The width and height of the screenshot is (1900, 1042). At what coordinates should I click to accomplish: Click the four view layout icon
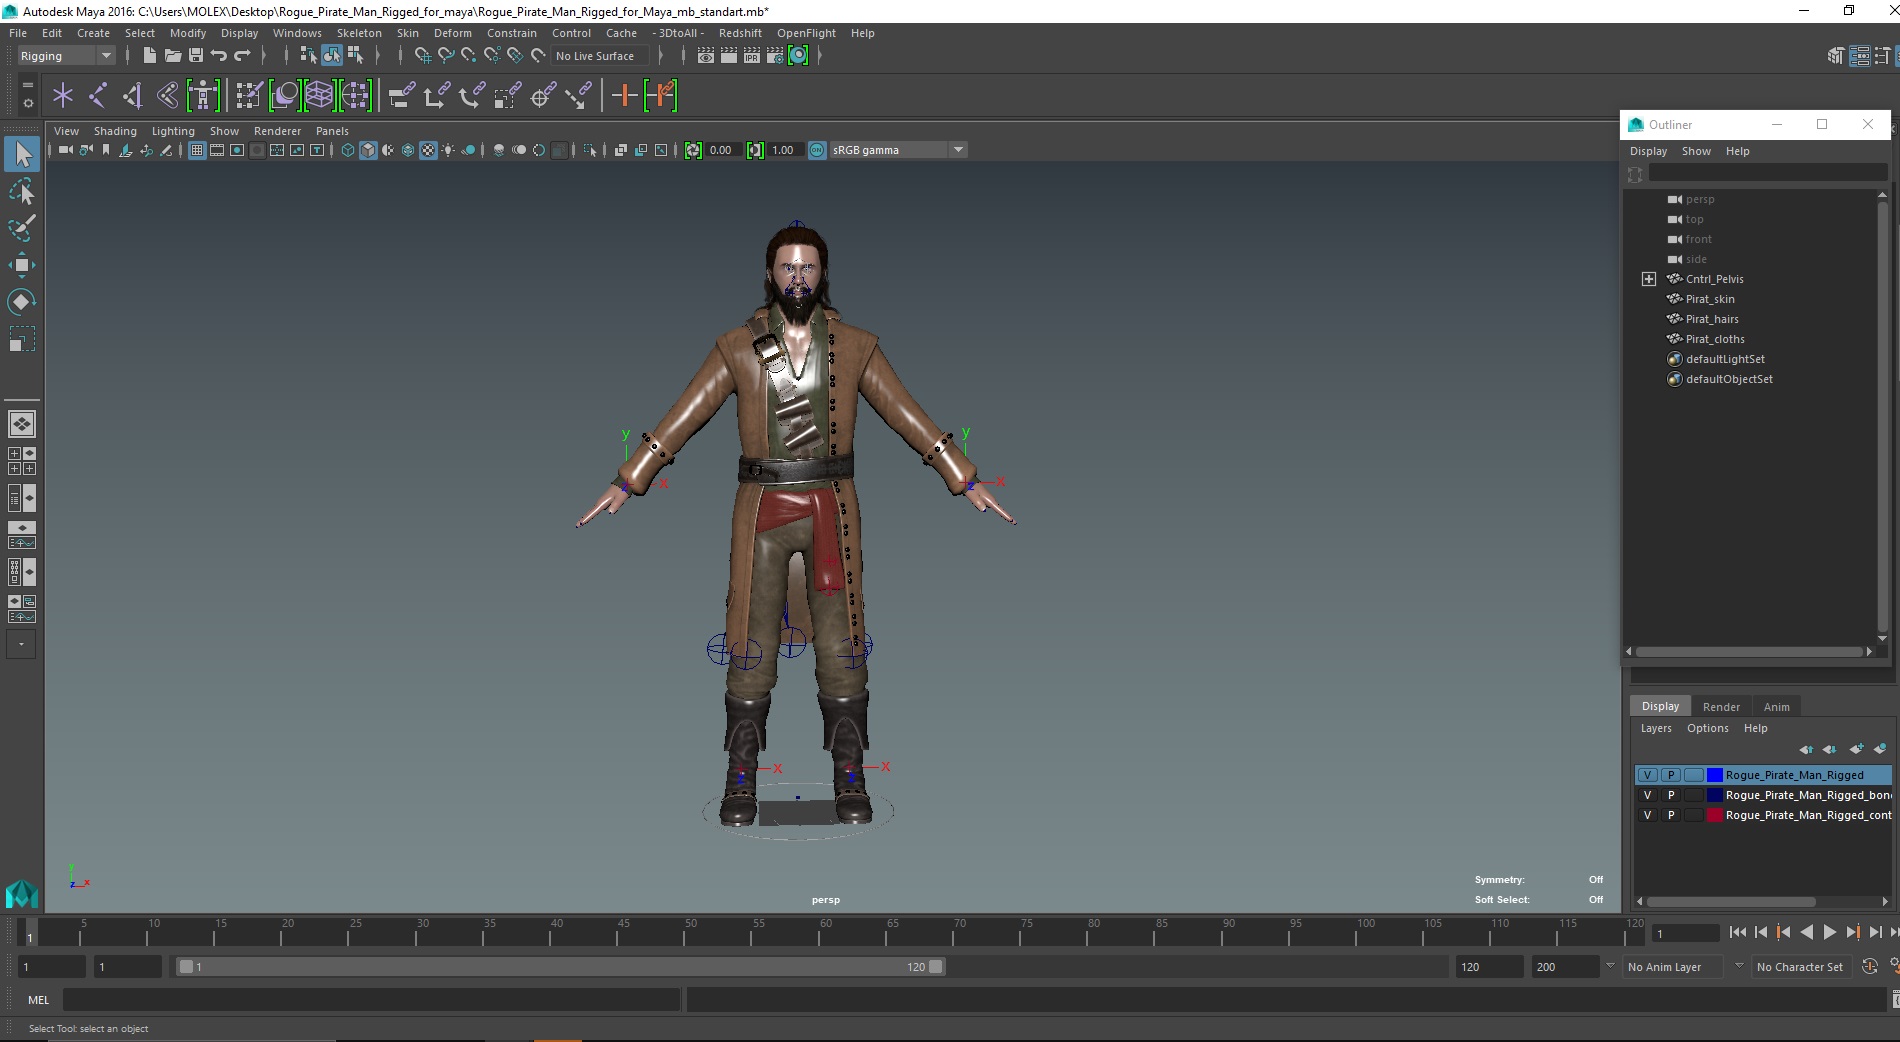point(22,461)
